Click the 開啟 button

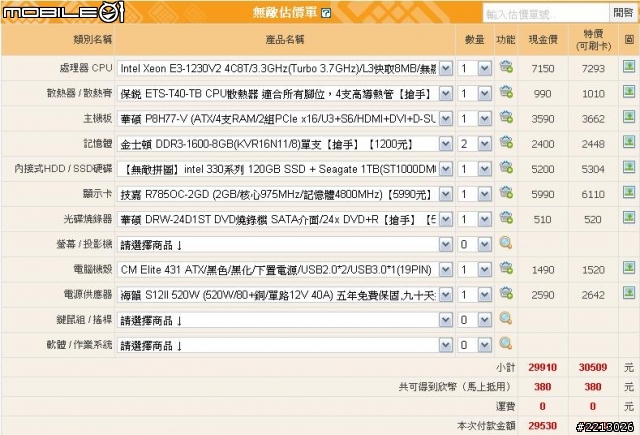[623, 13]
